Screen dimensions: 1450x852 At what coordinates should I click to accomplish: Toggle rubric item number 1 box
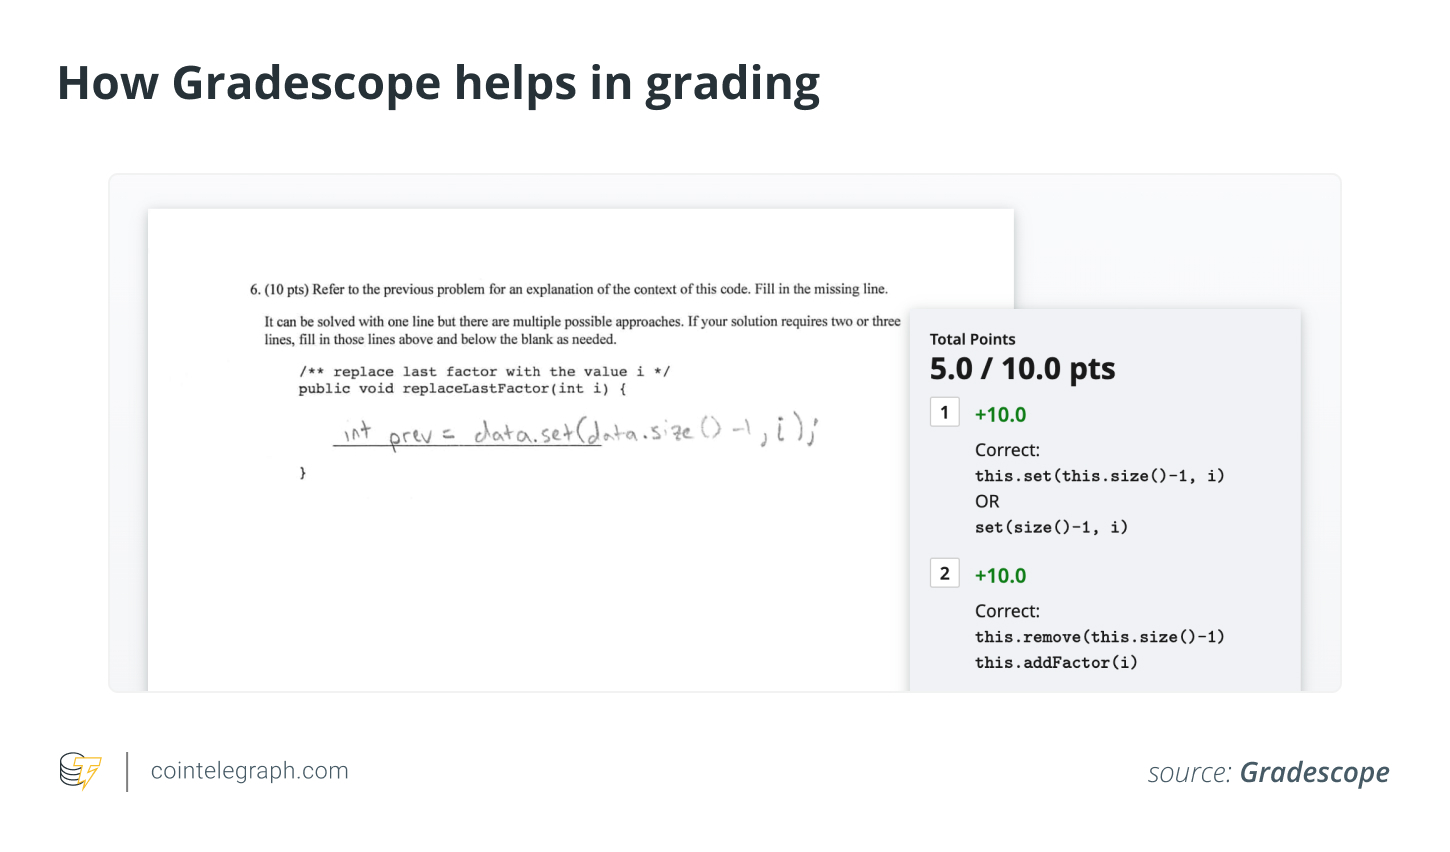coord(944,413)
